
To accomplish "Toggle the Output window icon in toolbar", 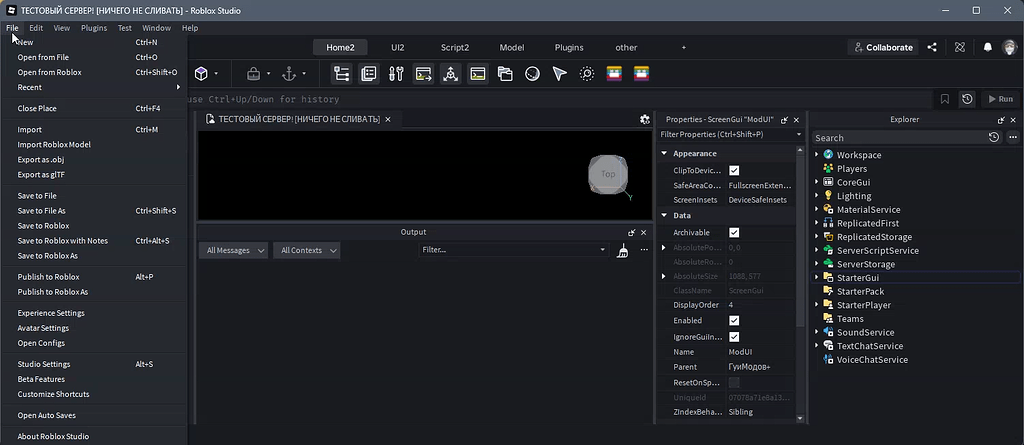I will click(x=423, y=74).
